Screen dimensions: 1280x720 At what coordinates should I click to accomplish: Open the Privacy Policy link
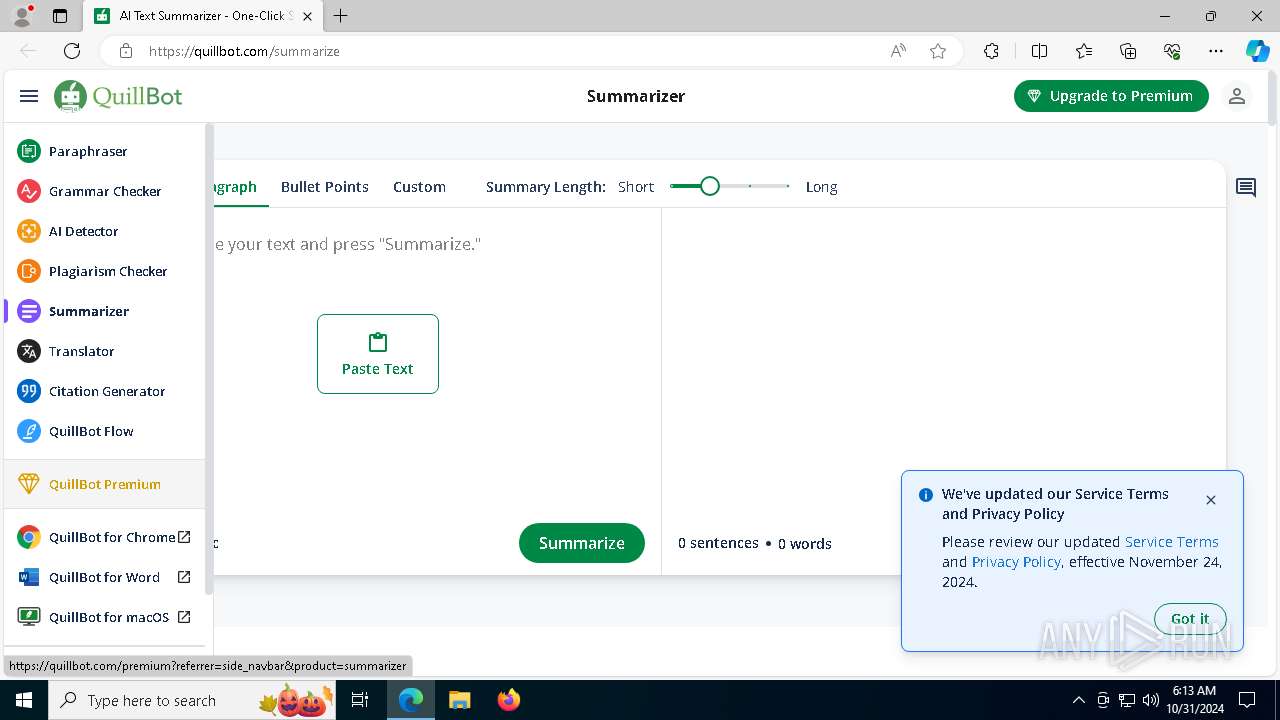point(1016,562)
